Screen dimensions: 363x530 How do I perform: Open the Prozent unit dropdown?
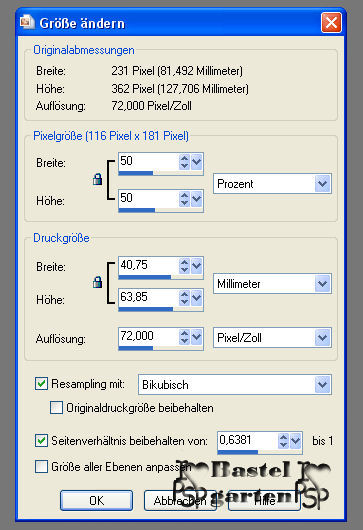[x=272, y=184]
